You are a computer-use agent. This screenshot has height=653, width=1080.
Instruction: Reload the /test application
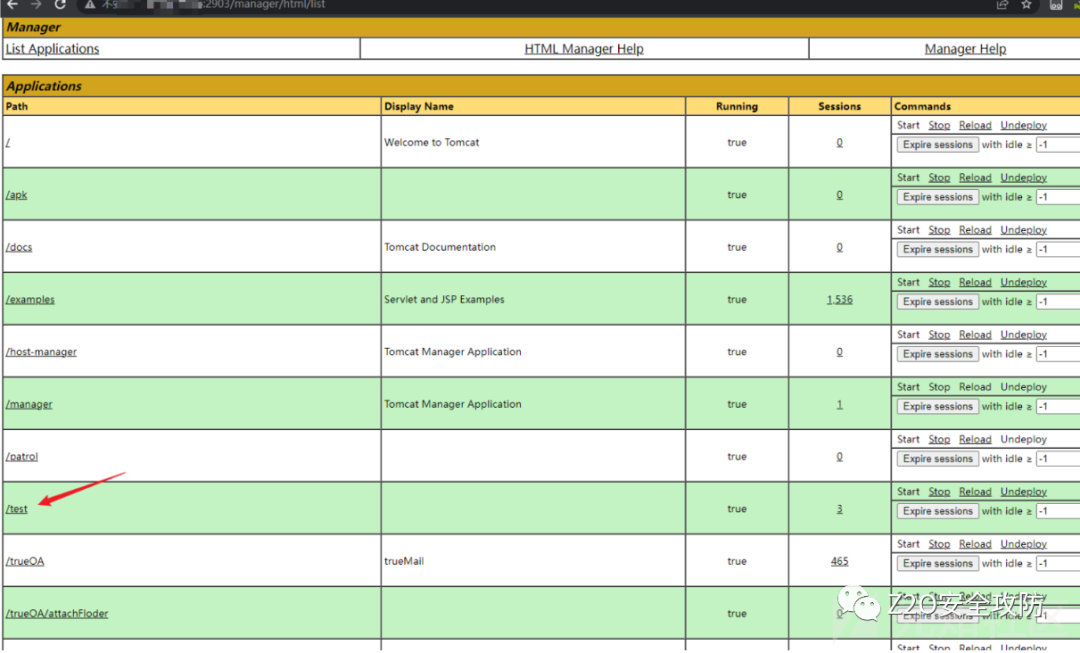coord(975,492)
